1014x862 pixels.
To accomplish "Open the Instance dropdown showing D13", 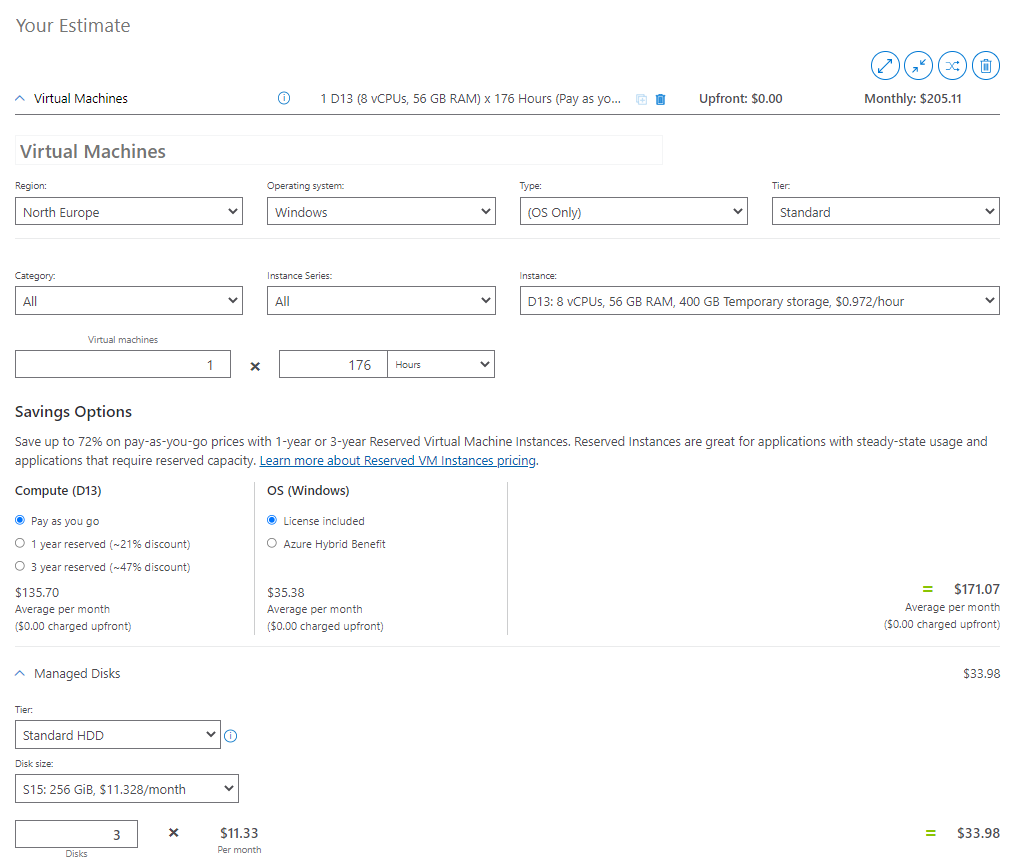I will coord(760,301).
